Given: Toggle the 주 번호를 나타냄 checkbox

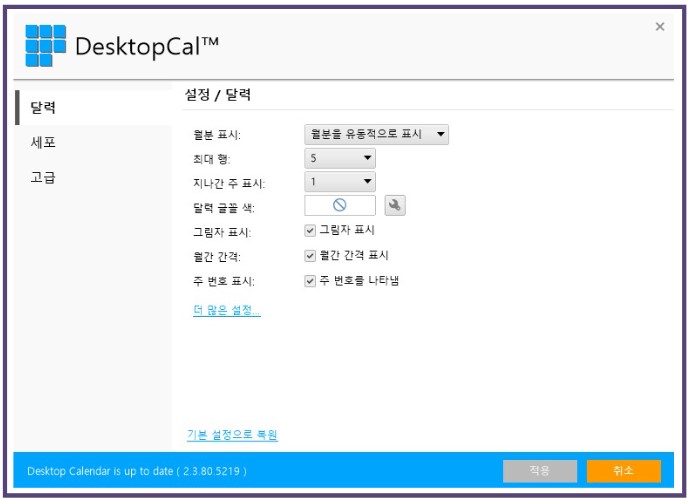Looking at the screenshot, I should [x=310, y=281].
